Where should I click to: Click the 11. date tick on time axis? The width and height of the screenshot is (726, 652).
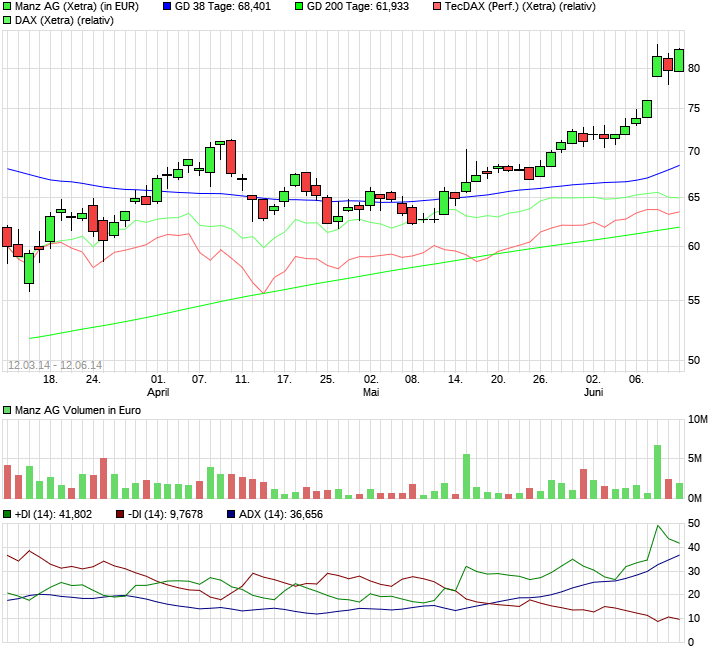pos(242,379)
